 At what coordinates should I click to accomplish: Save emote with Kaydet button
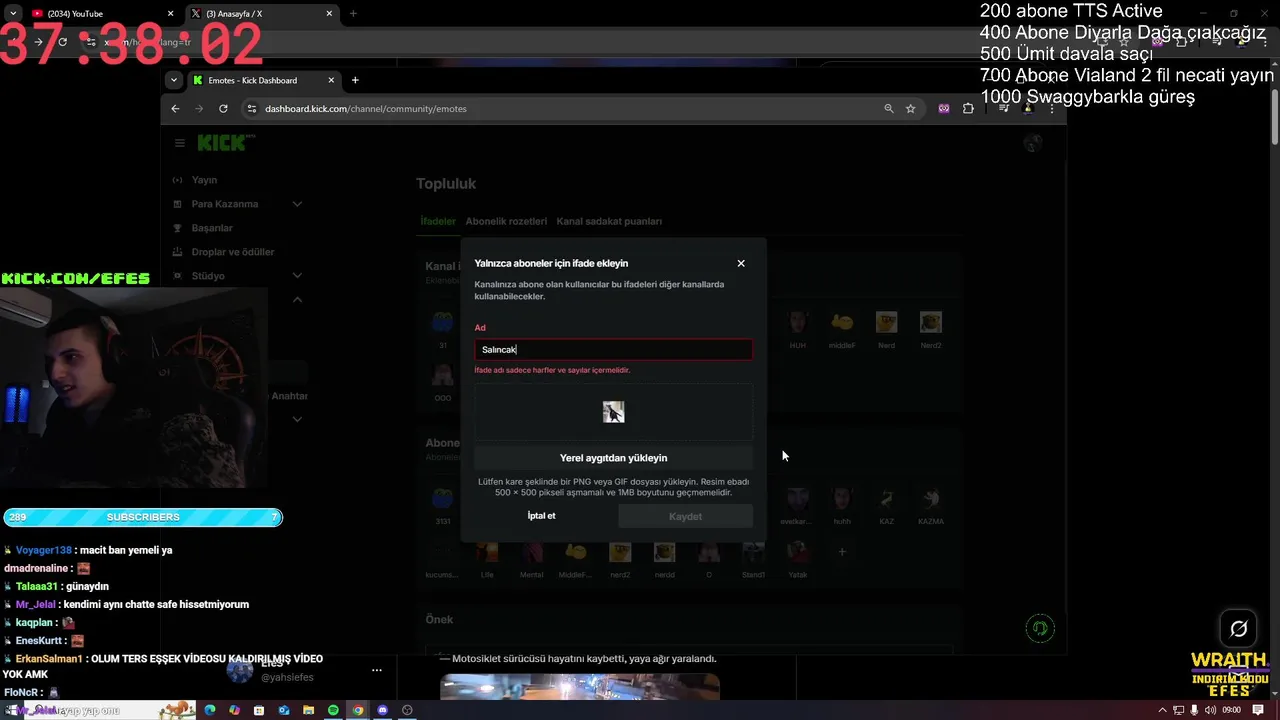pyautogui.click(x=685, y=516)
